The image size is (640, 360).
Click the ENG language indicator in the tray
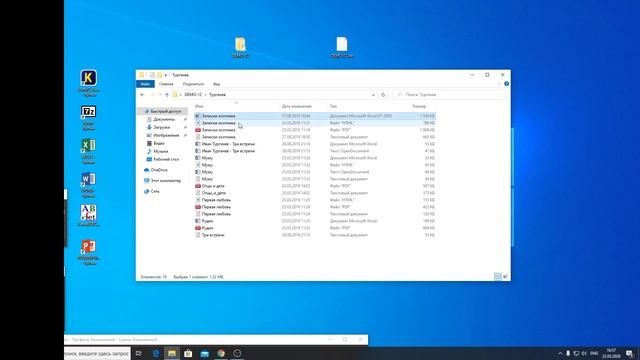[594, 353]
